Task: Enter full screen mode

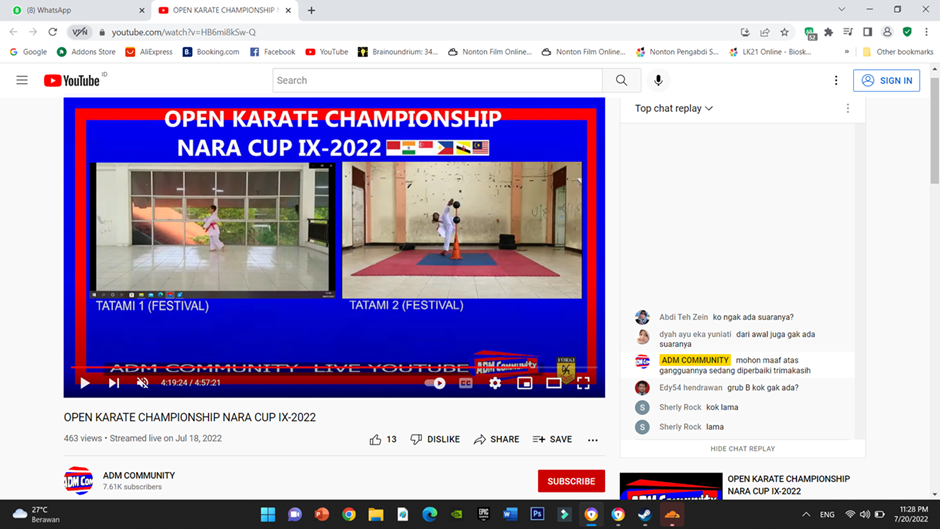Action: pos(583,383)
